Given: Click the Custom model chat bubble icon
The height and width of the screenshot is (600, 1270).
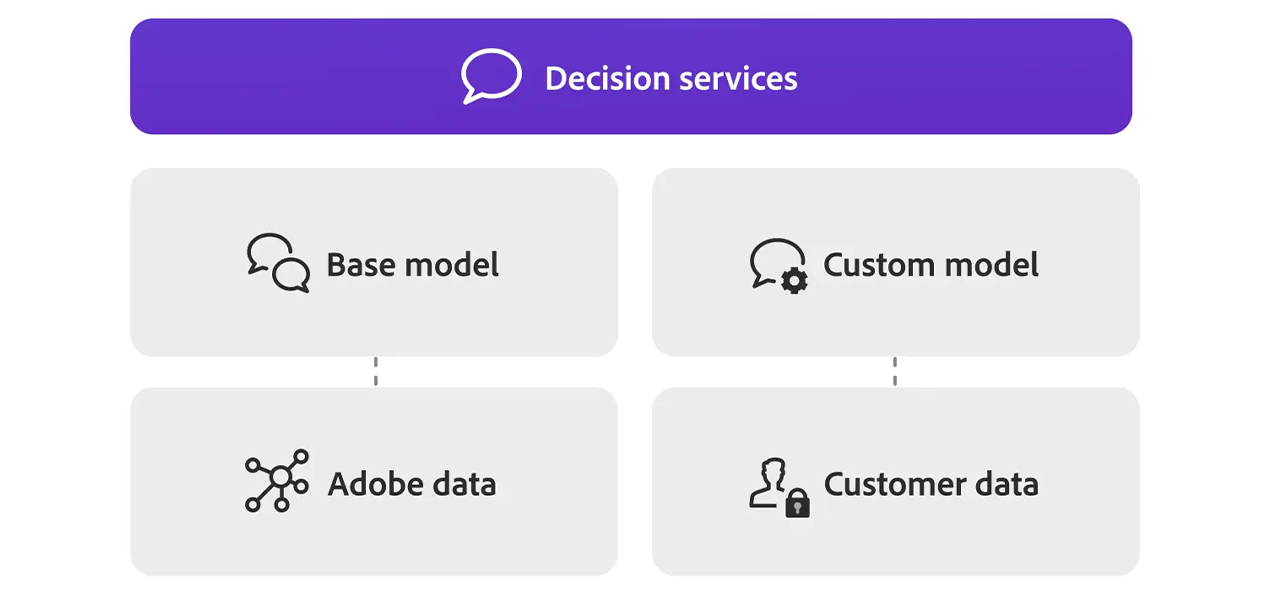Looking at the screenshot, I should tap(779, 265).
